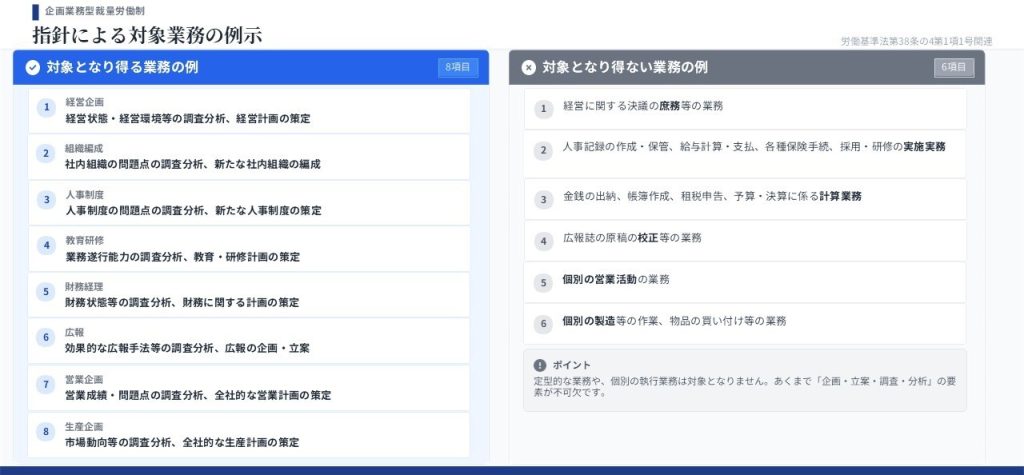The image size is (1024, 475).
Task: Select the 財務経理 list item
Action: [x=248, y=294]
